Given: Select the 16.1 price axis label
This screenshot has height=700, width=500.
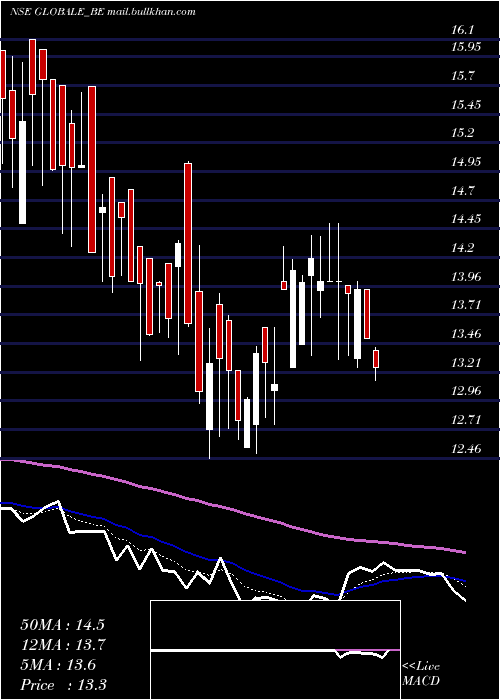Looking at the screenshot, I should pos(462,31).
